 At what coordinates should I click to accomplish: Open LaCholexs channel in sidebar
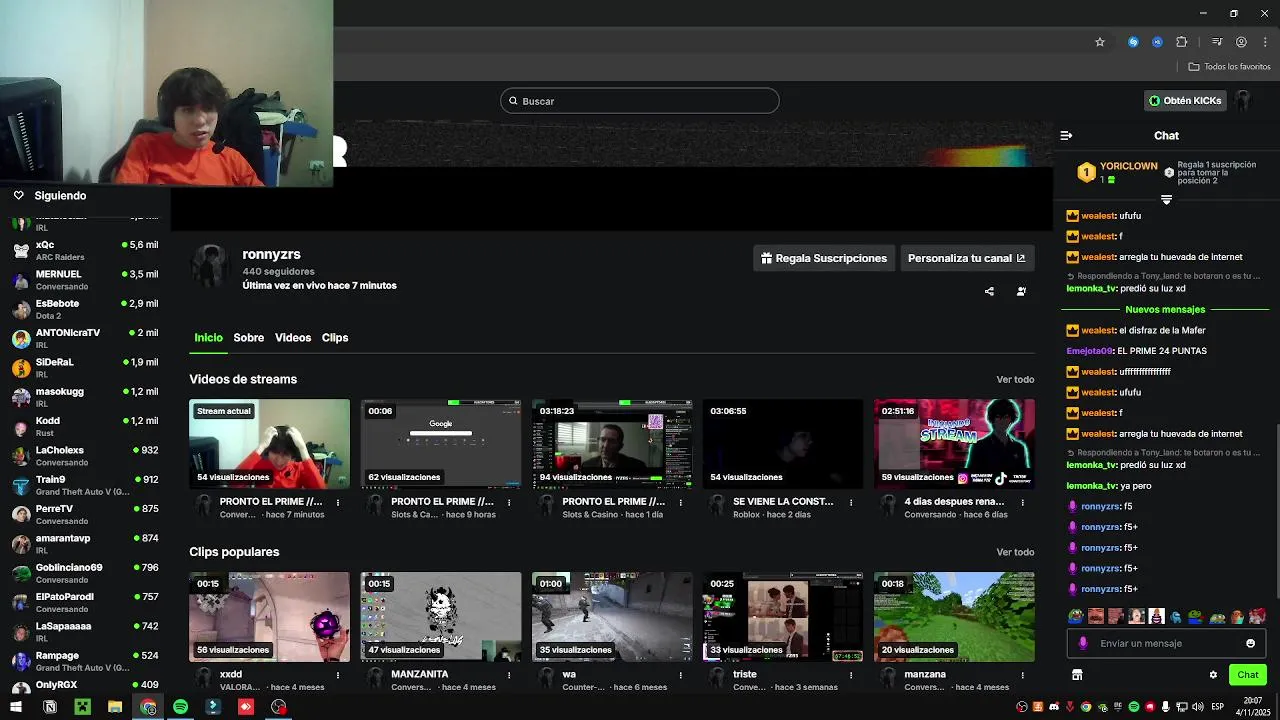click(x=85, y=456)
